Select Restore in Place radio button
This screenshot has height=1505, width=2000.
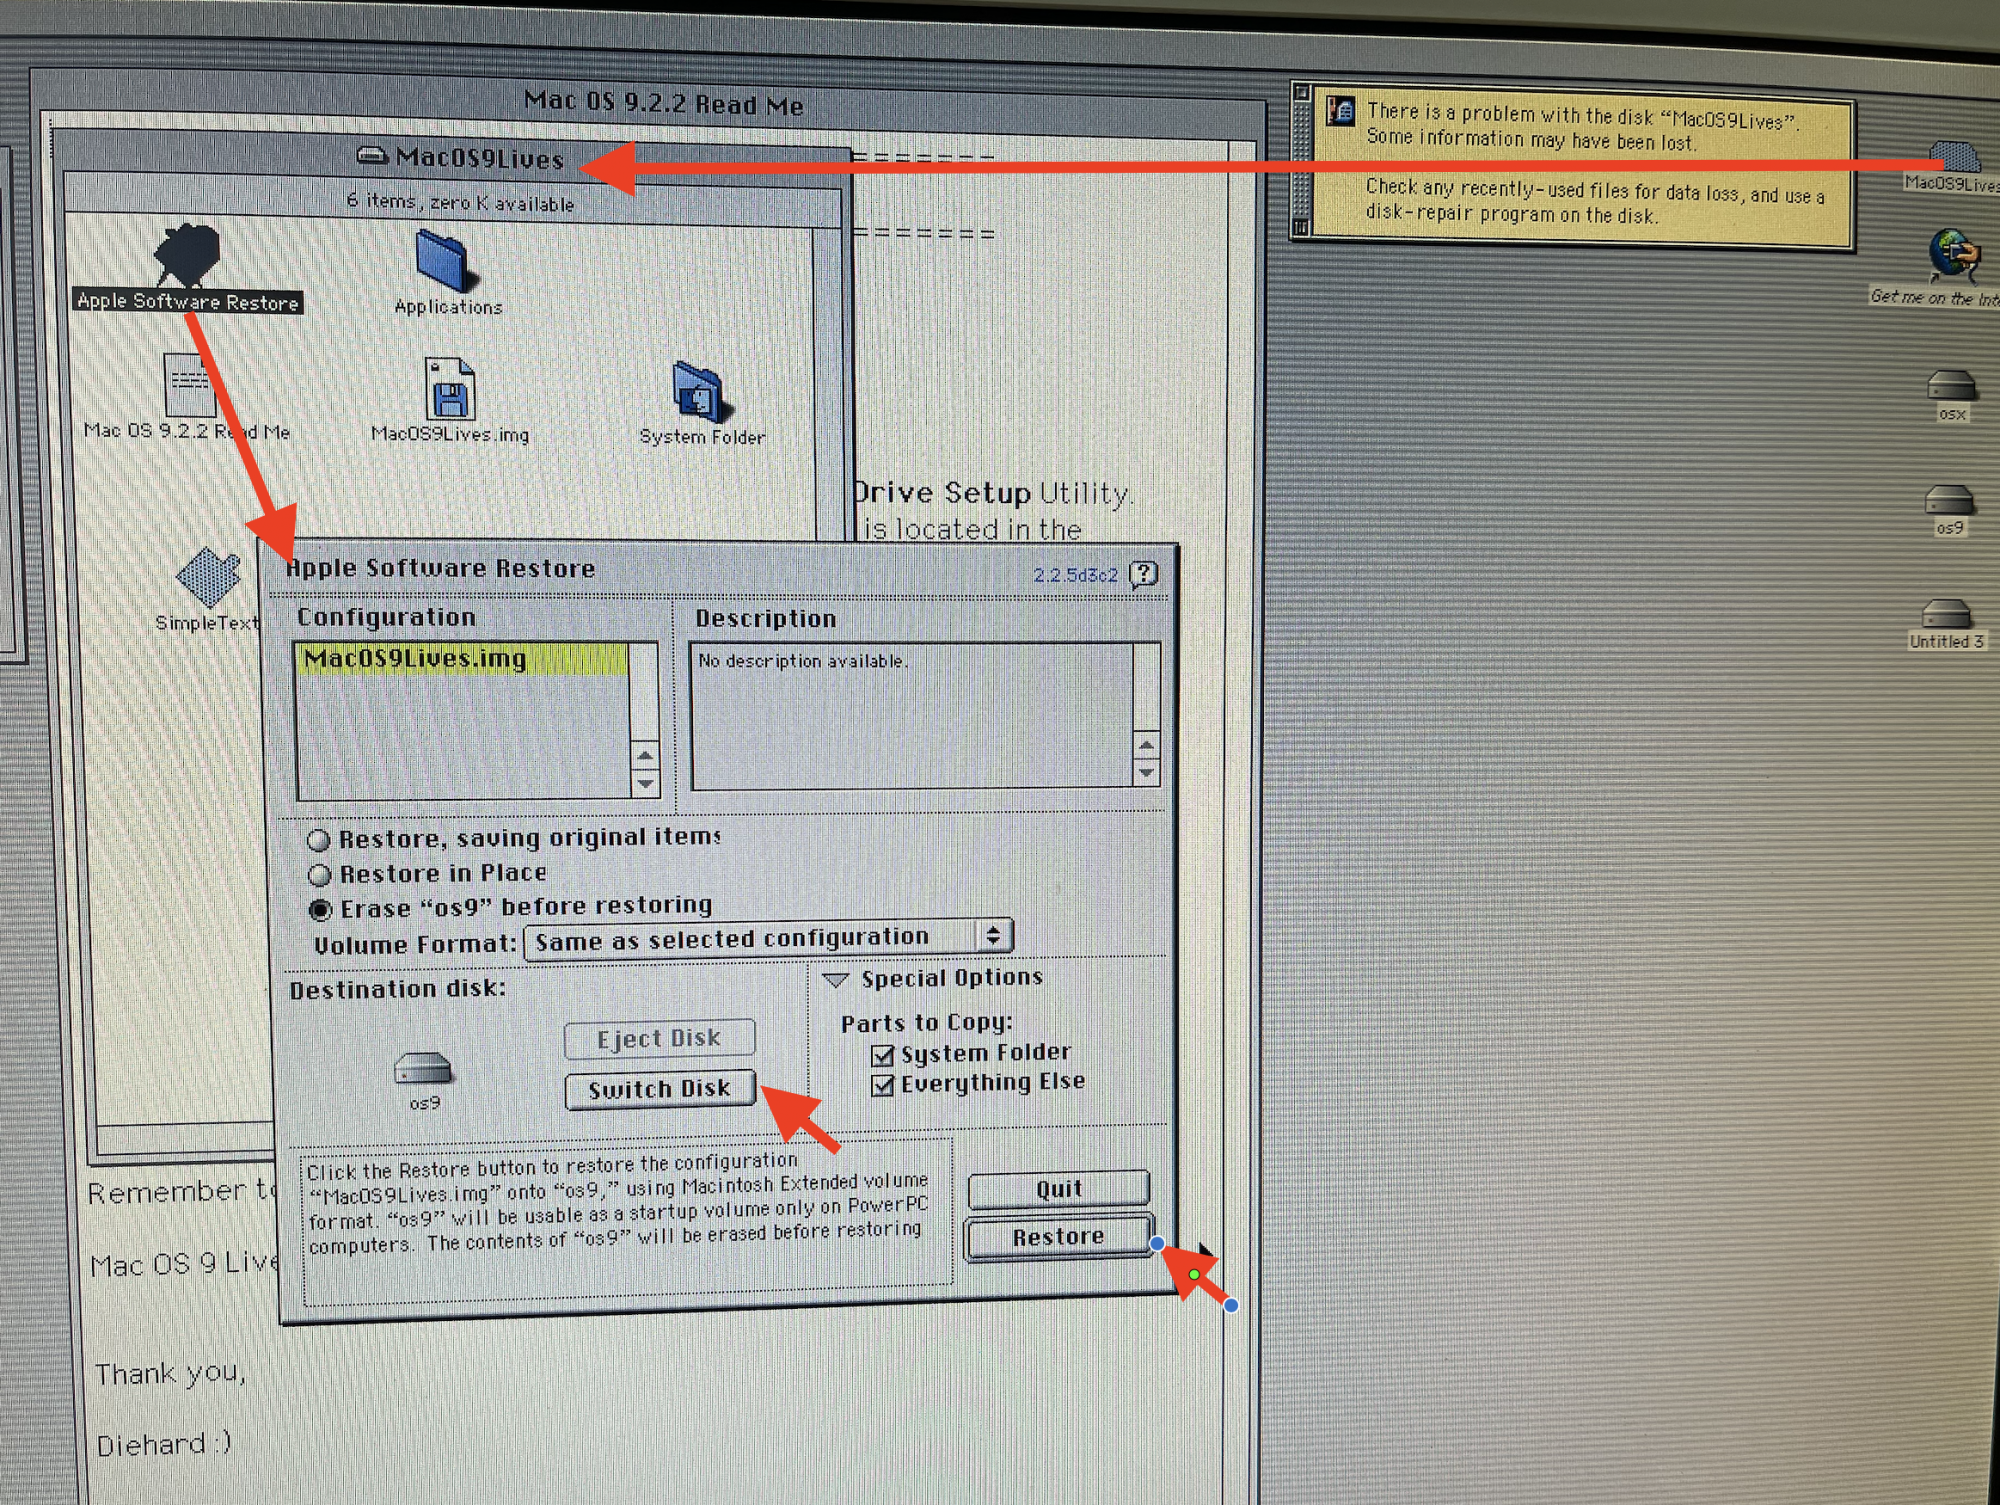(x=320, y=875)
